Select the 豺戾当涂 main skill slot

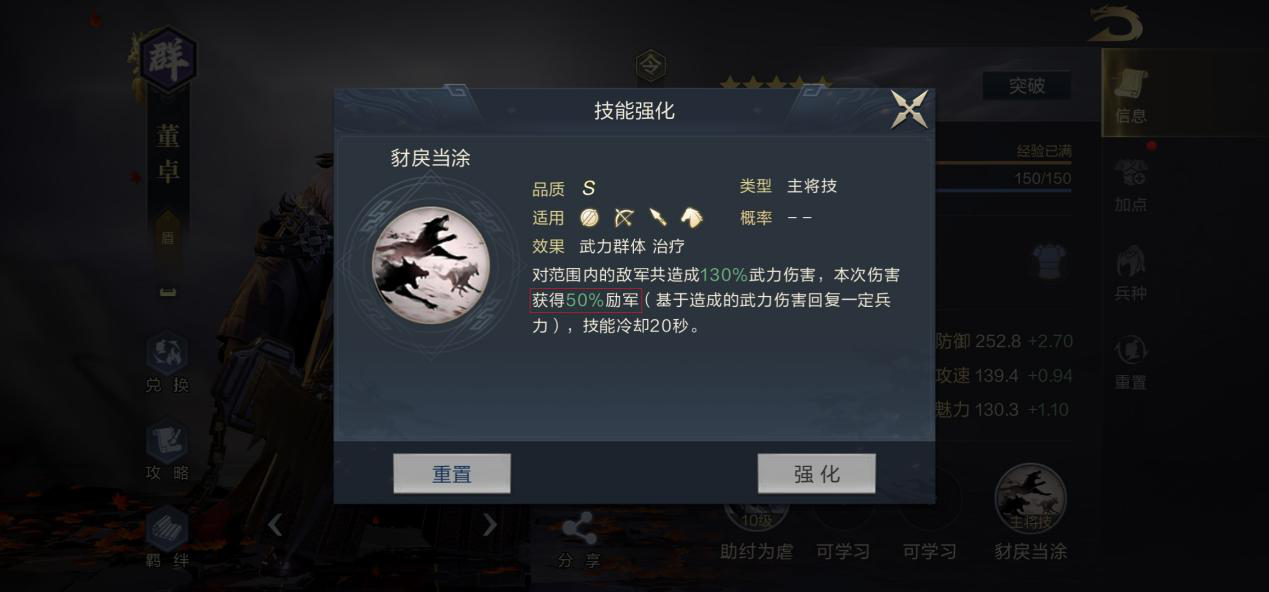[x=1030, y=512]
